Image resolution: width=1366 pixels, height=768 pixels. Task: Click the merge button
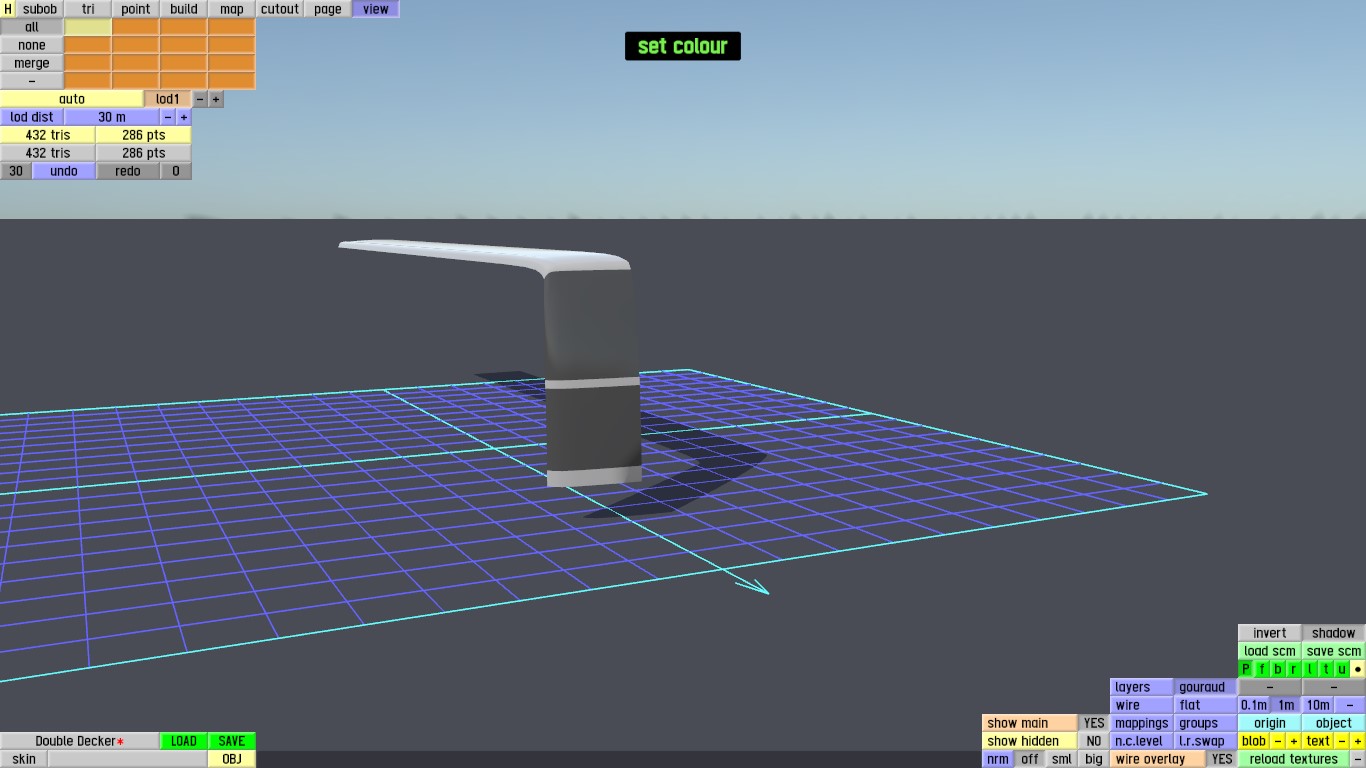[x=32, y=63]
